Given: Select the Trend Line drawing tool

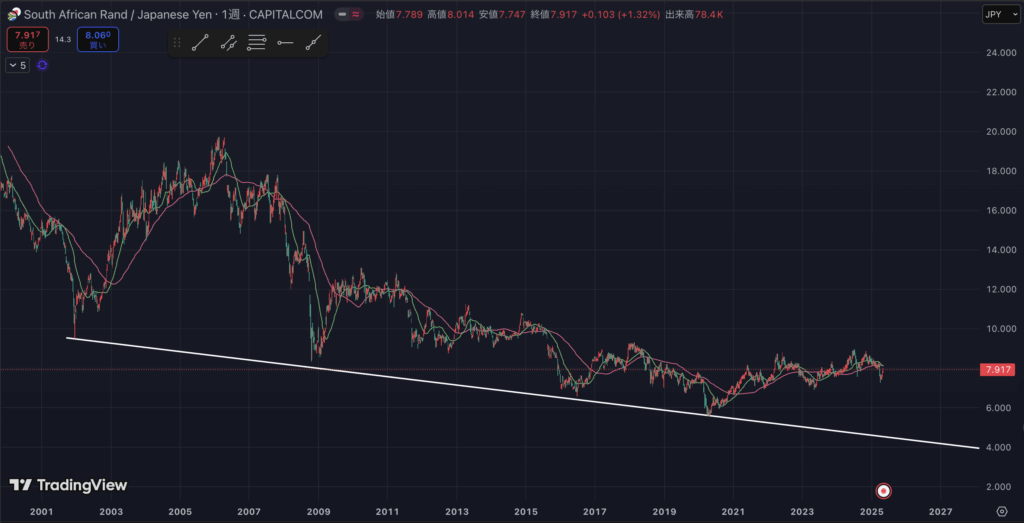Looking at the screenshot, I should coord(200,43).
